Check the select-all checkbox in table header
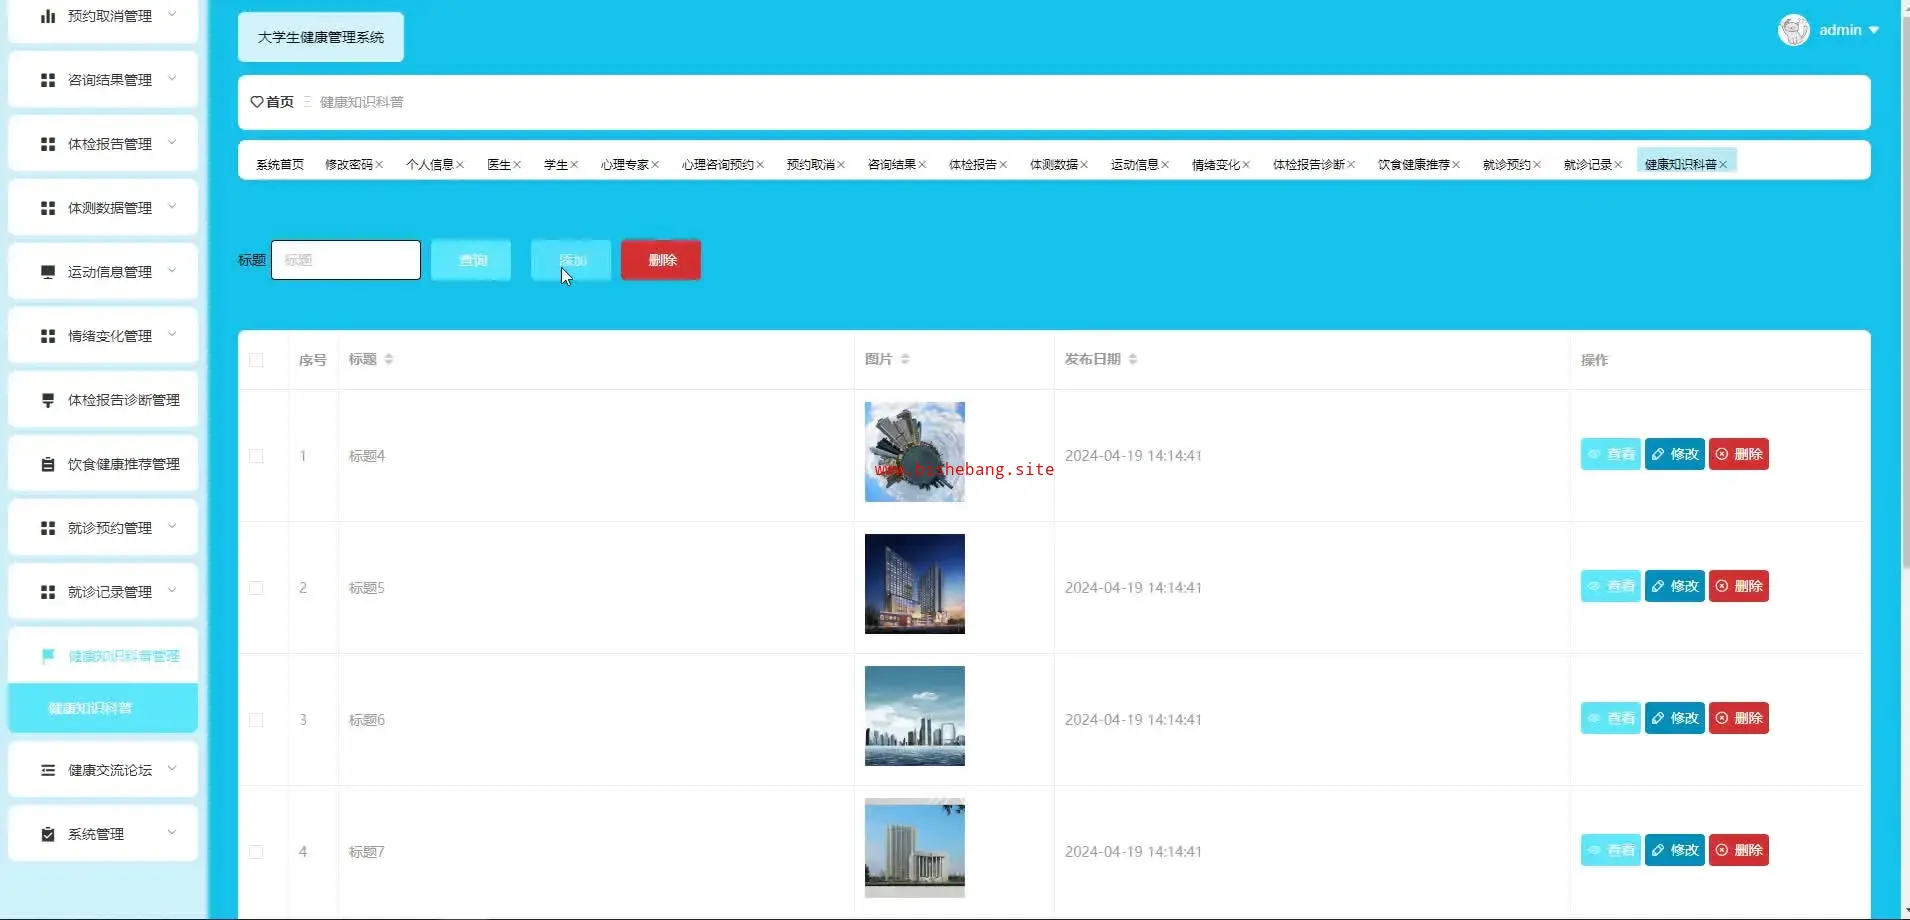 pyautogui.click(x=256, y=360)
